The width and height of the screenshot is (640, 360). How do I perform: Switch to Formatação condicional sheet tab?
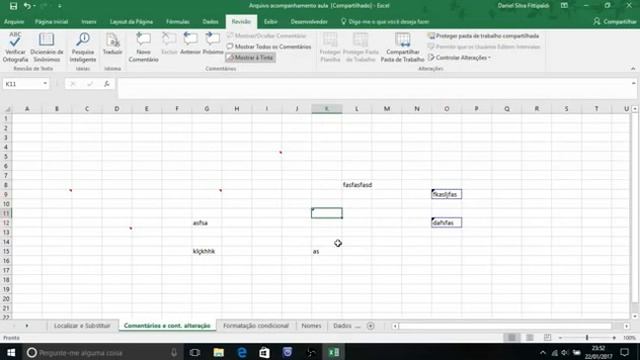coord(256,326)
